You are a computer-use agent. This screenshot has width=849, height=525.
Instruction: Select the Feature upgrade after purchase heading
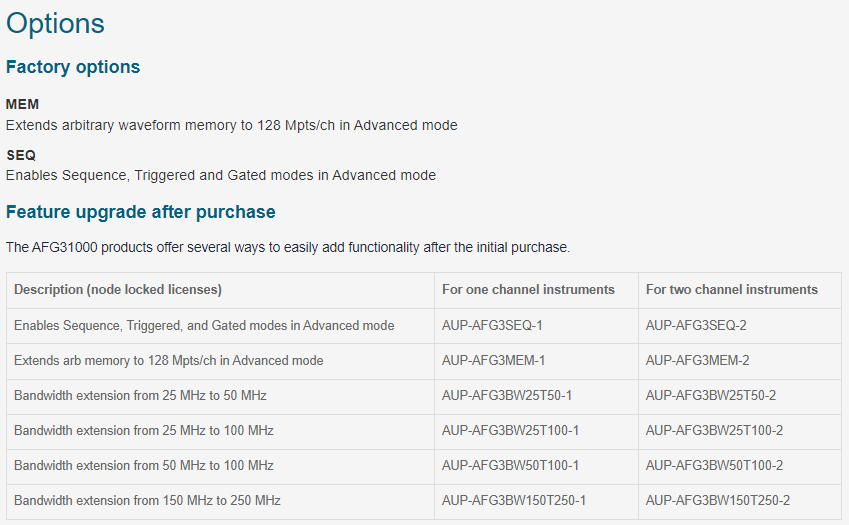(141, 212)
